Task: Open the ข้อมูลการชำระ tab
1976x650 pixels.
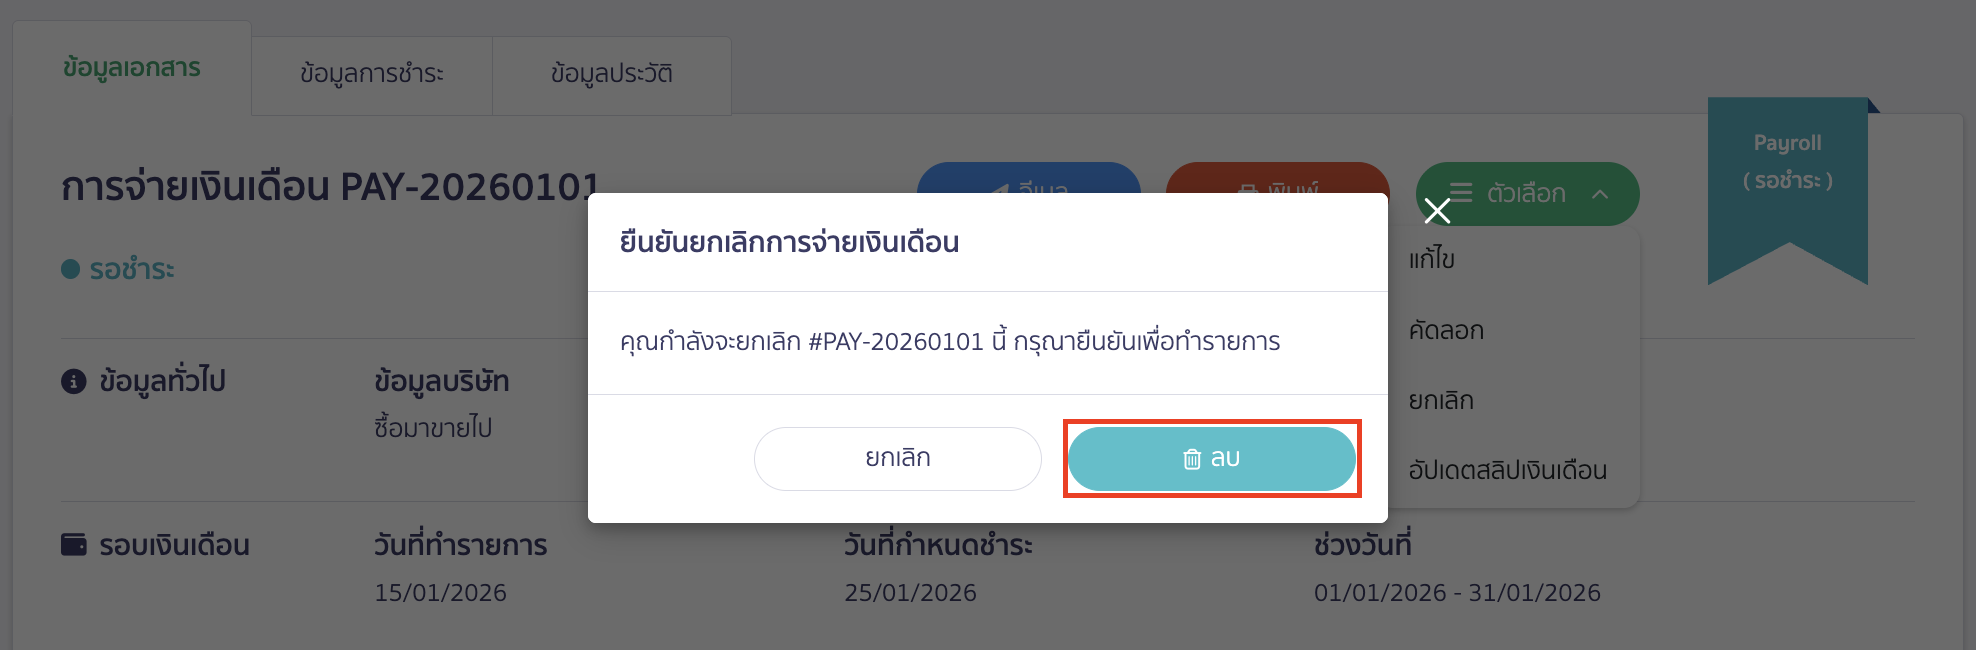Action: tap(371, 74)
